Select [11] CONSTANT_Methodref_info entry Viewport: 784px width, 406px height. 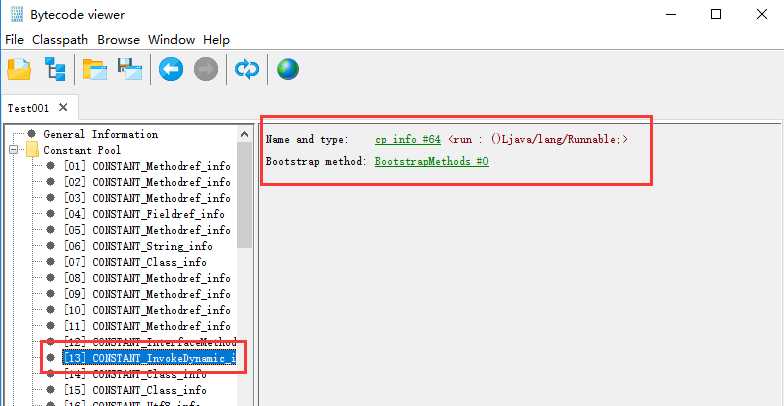click(x=147, y=326)
